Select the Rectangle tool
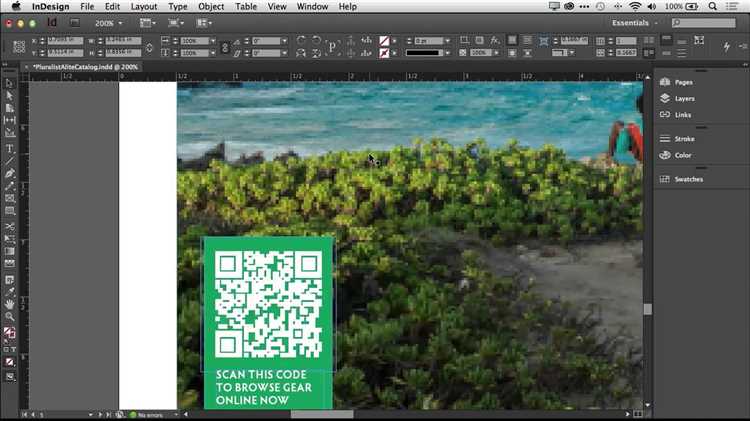Screen dimensions: 750x421 coord(9,210)
